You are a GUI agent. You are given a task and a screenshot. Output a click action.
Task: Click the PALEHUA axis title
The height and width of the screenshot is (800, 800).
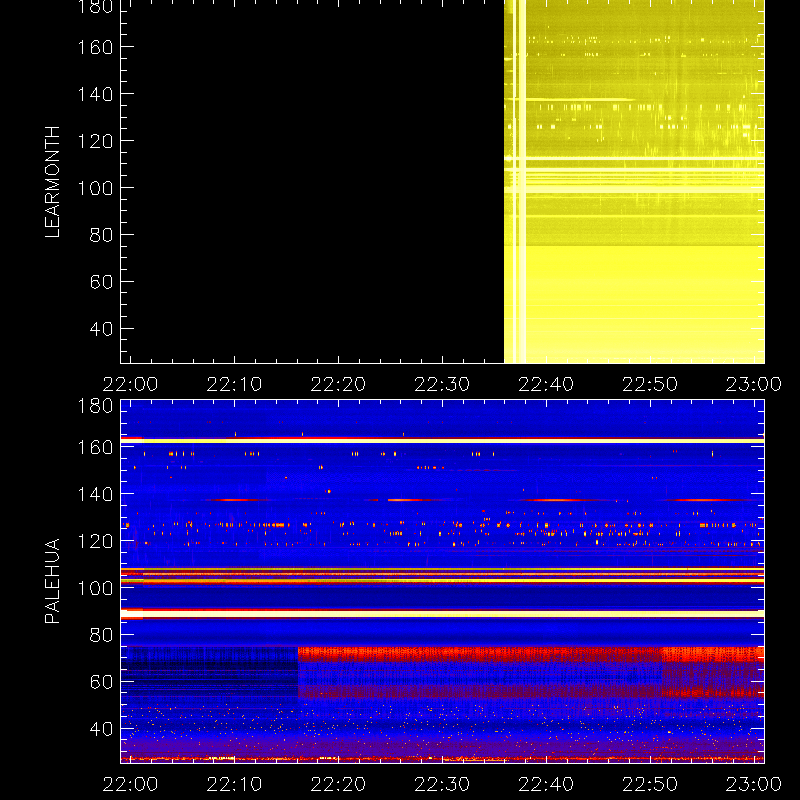pos(53,581)
